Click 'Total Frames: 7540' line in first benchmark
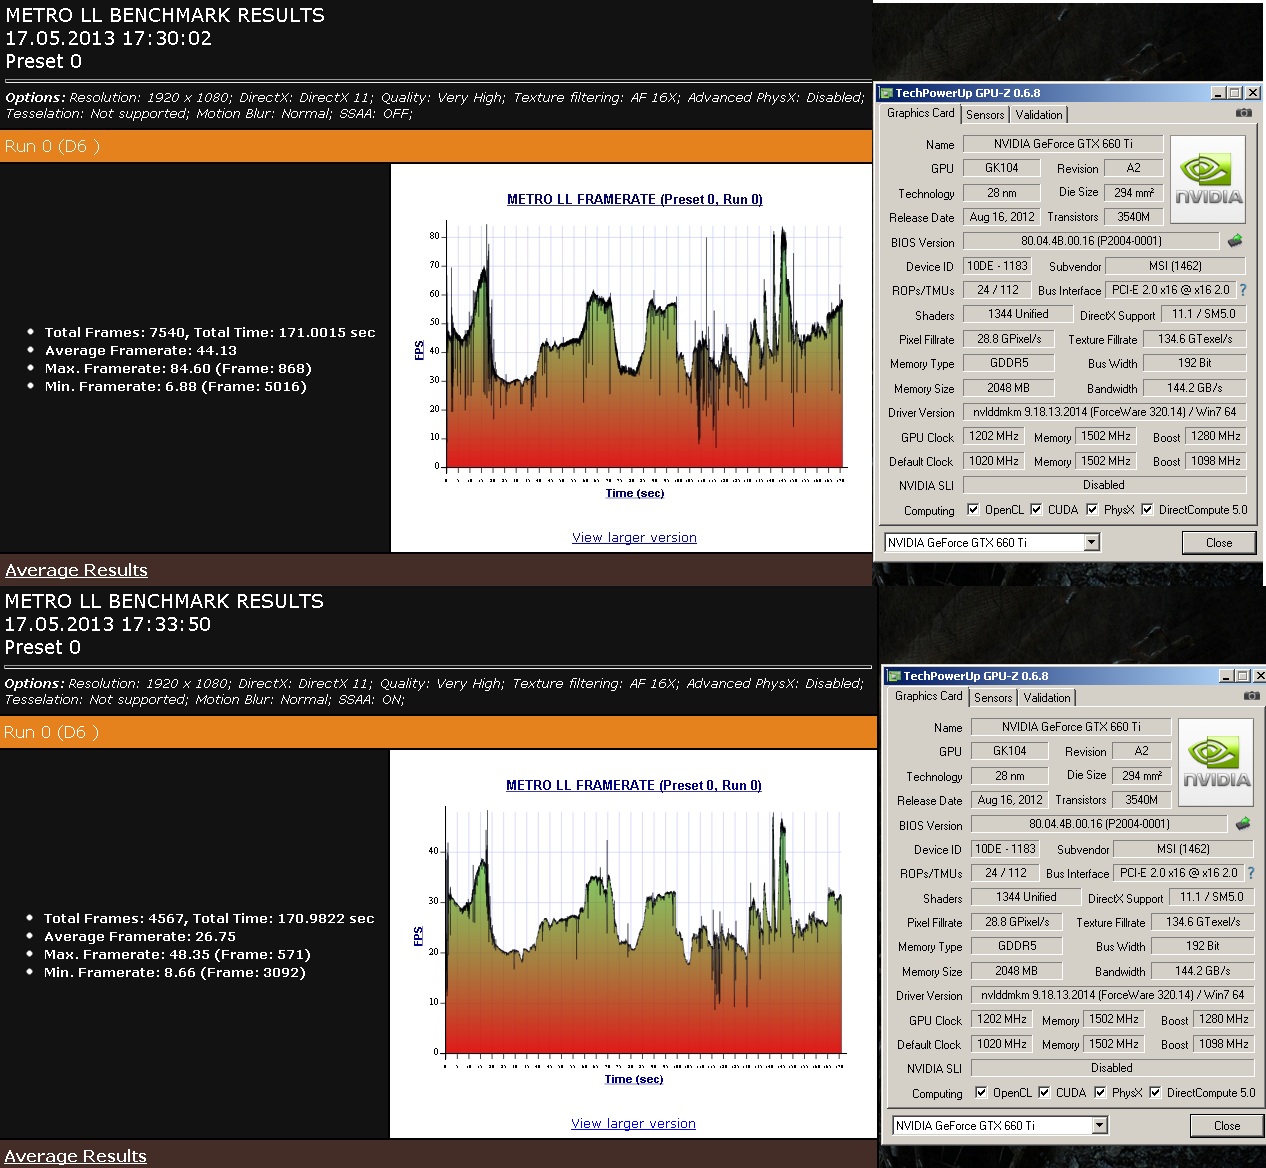Screen dimensions: 1266x1168 click(x=210, y=332)
